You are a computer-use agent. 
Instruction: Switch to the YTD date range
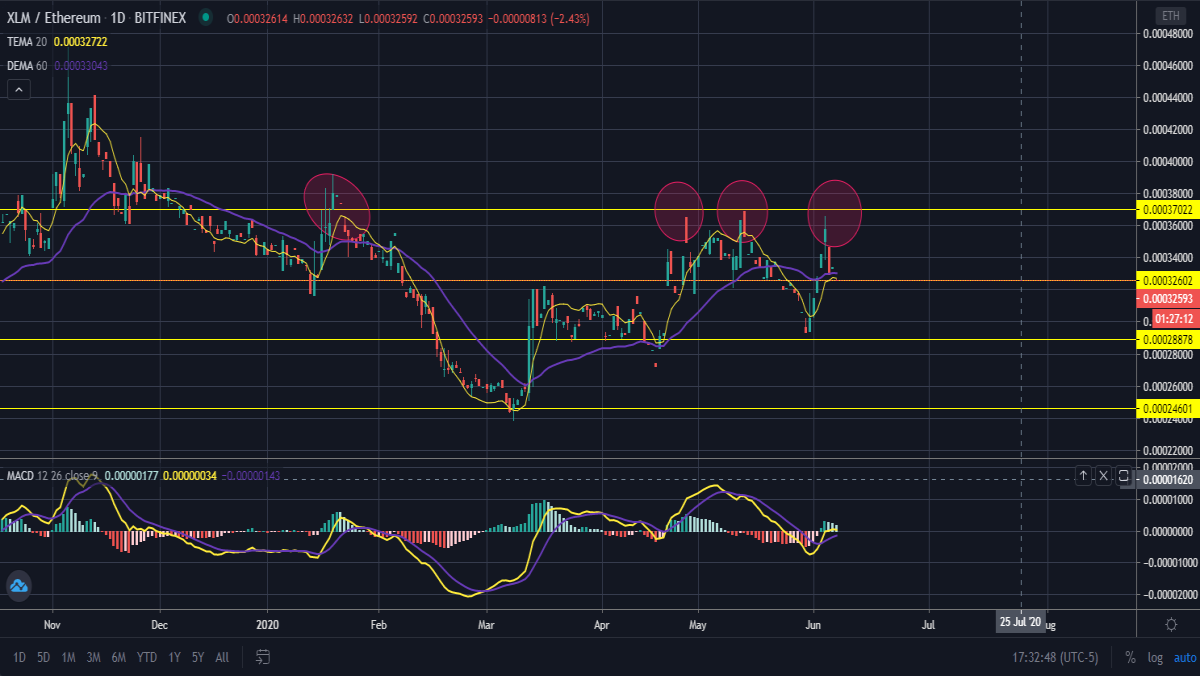pos(146,657)
